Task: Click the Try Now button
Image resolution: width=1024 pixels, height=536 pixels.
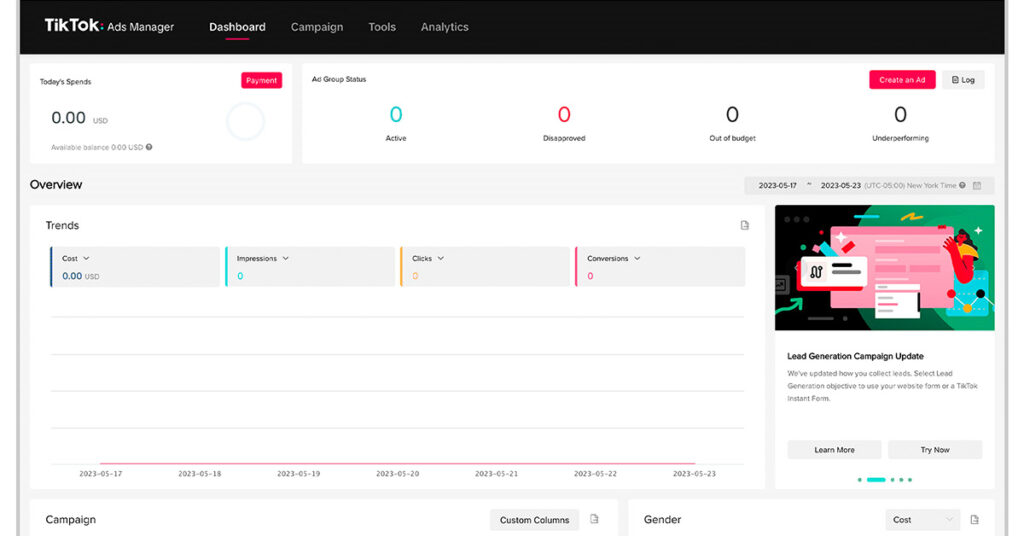Action: coord(935,450)
